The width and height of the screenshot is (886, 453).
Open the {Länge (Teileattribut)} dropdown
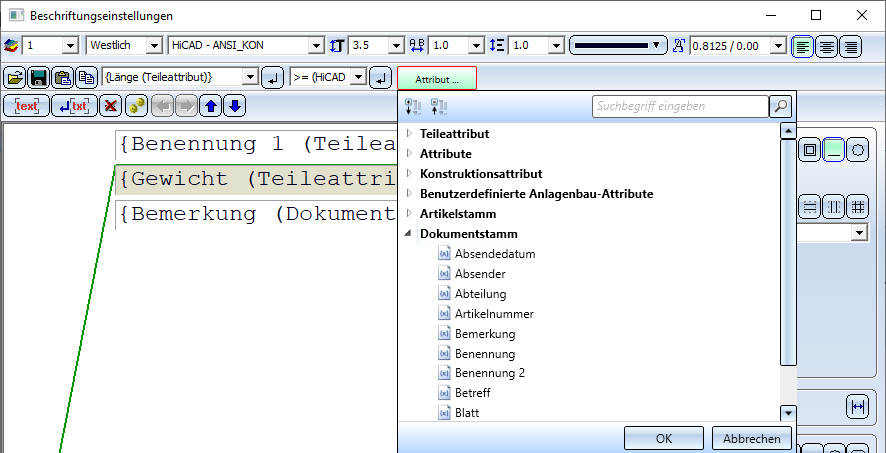click(x=250, y=78)
